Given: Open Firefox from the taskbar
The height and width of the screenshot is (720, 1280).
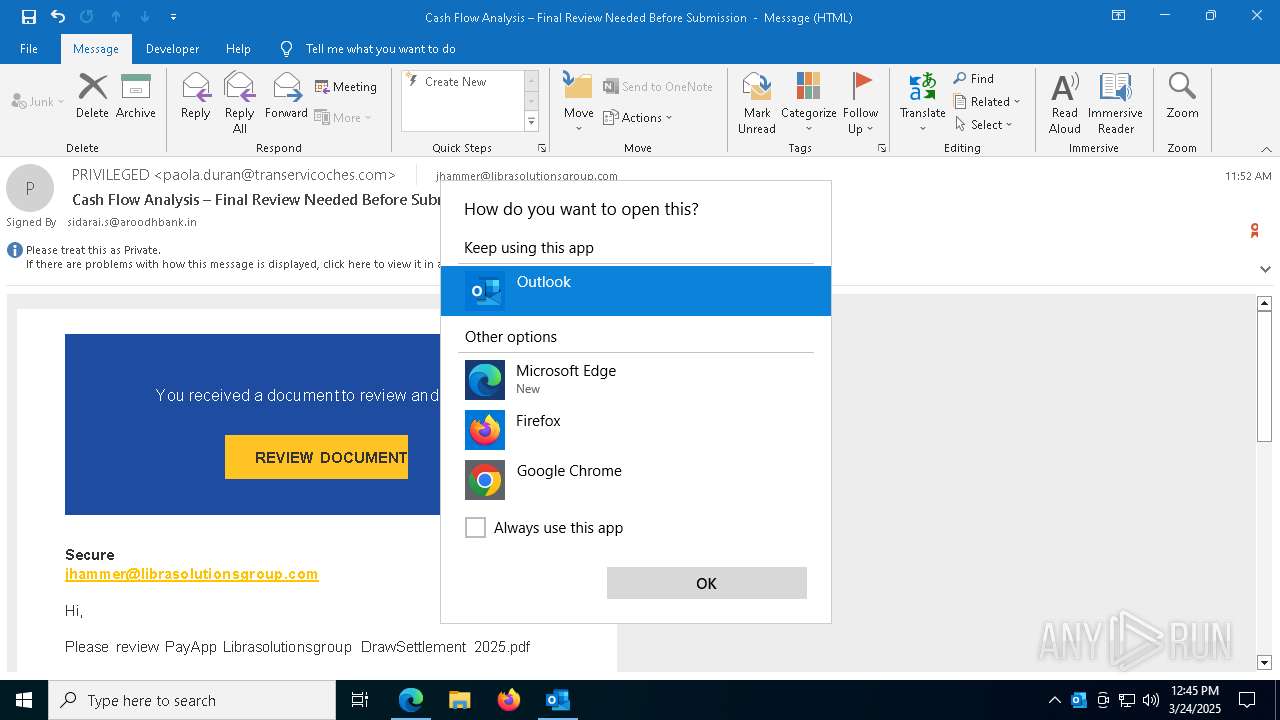Looking at the screenshot, I should [508, 700].
